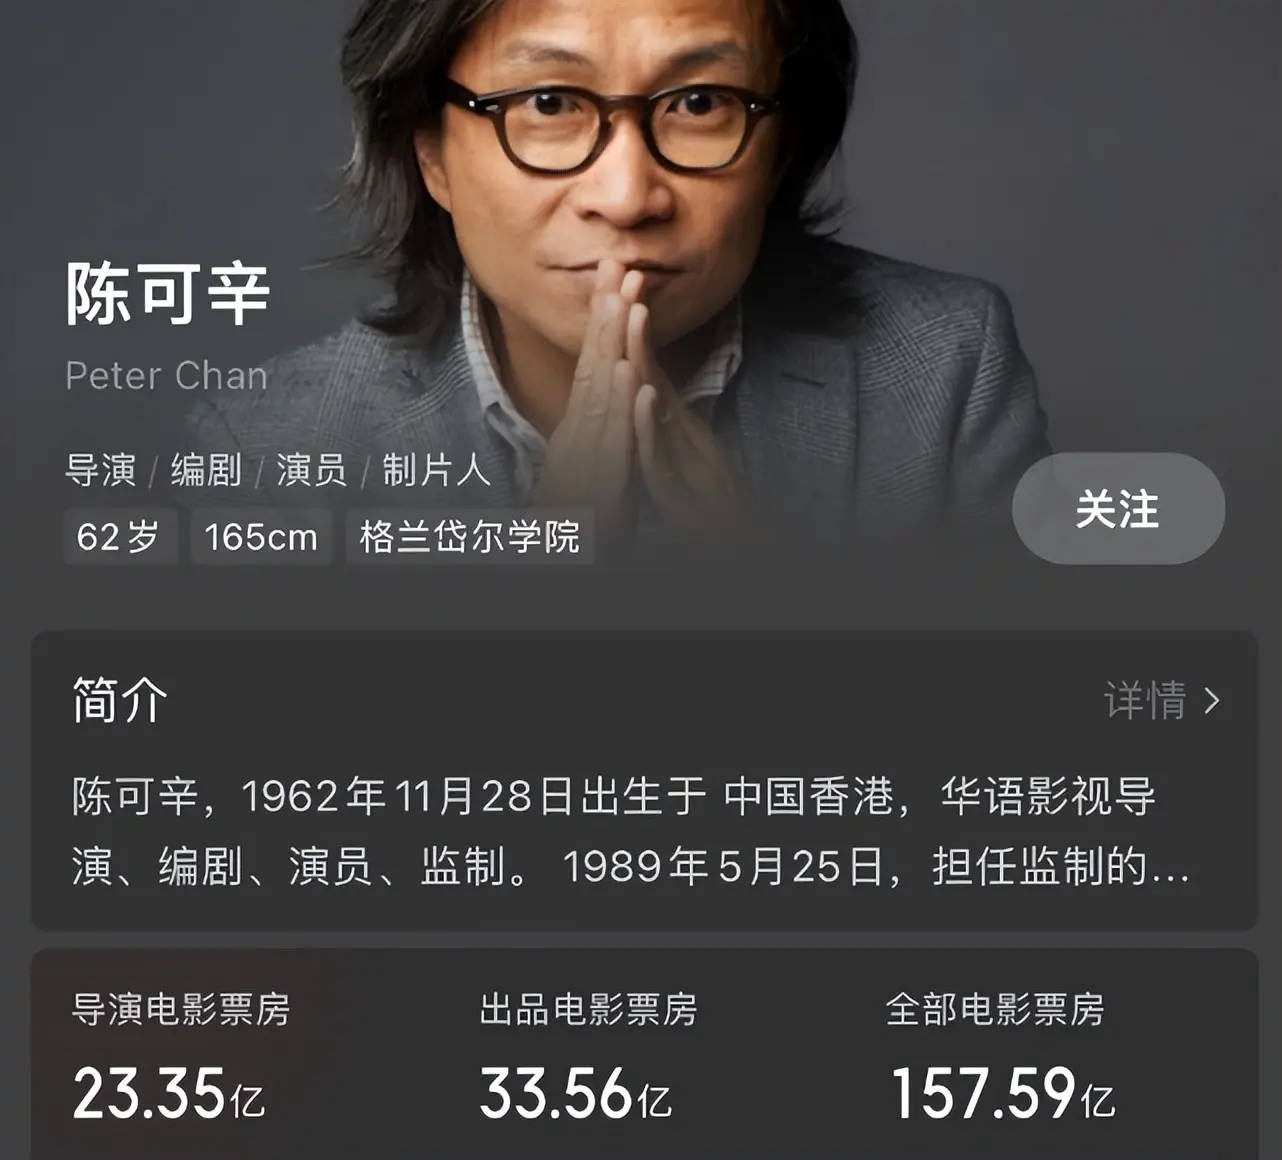Viewport: 1282px width, 1160px height.
Task: Open 导演电影票房 23.35亿 statistic
Action: [x=180, y=1056]
